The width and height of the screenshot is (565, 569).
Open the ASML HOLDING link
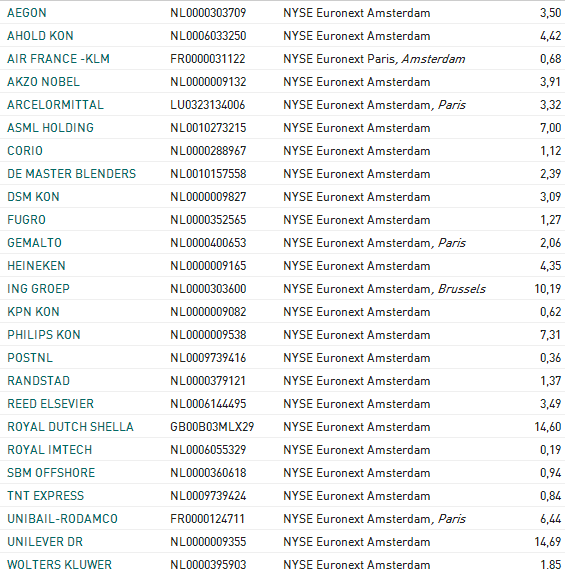pos(50,128)
